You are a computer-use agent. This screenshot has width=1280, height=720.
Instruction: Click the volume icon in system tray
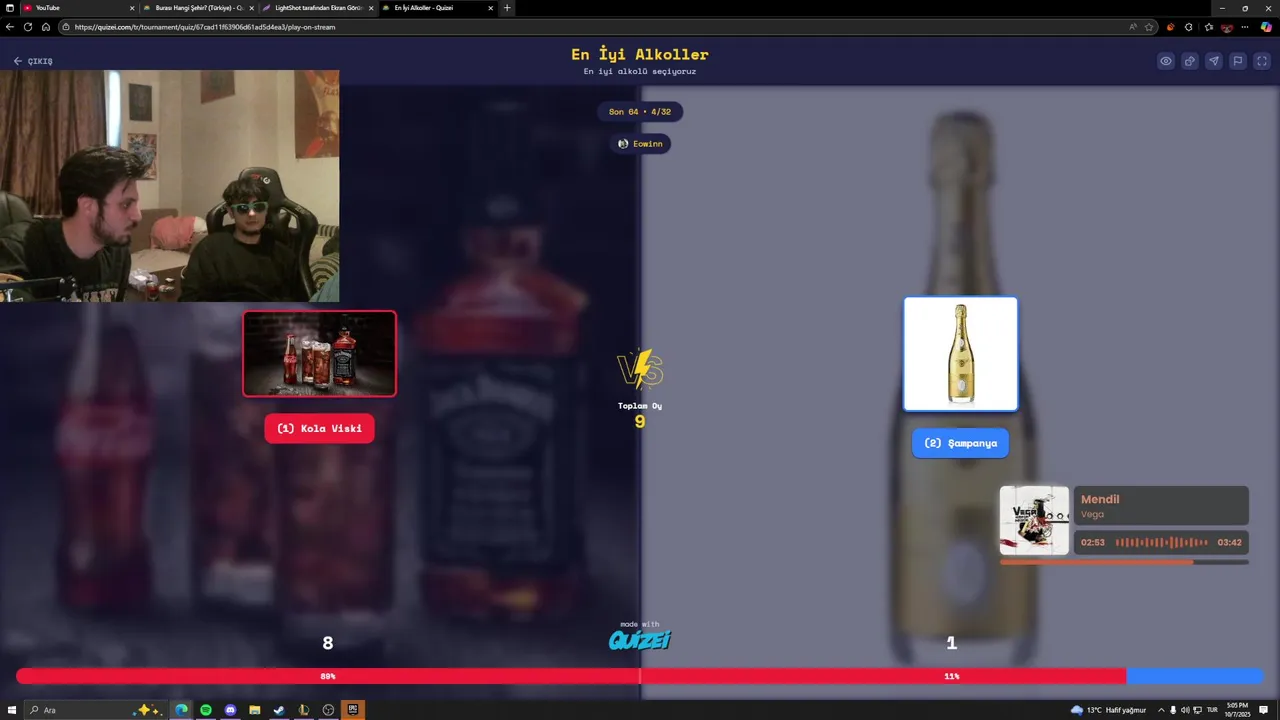click(x=1185, y=710)
